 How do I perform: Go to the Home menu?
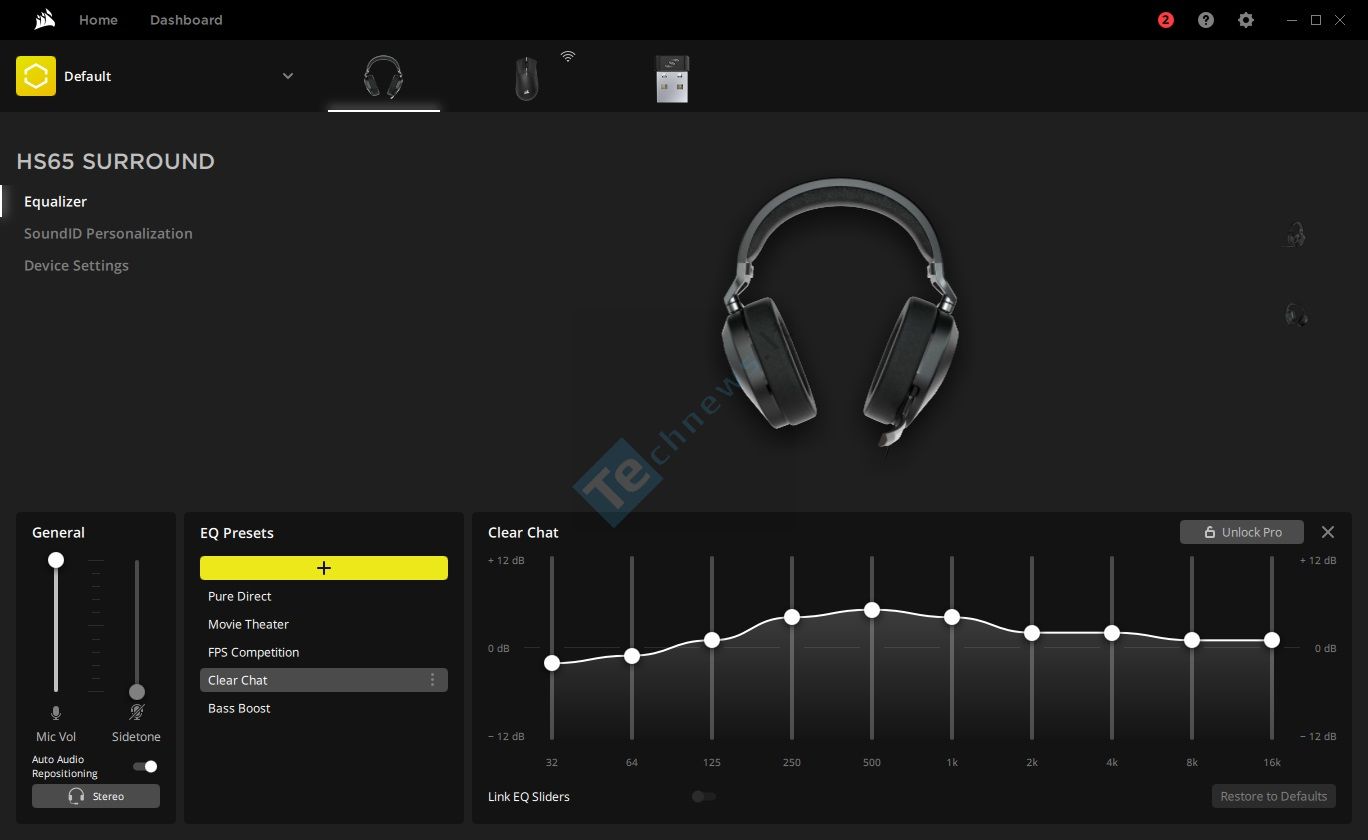[98, 20]
